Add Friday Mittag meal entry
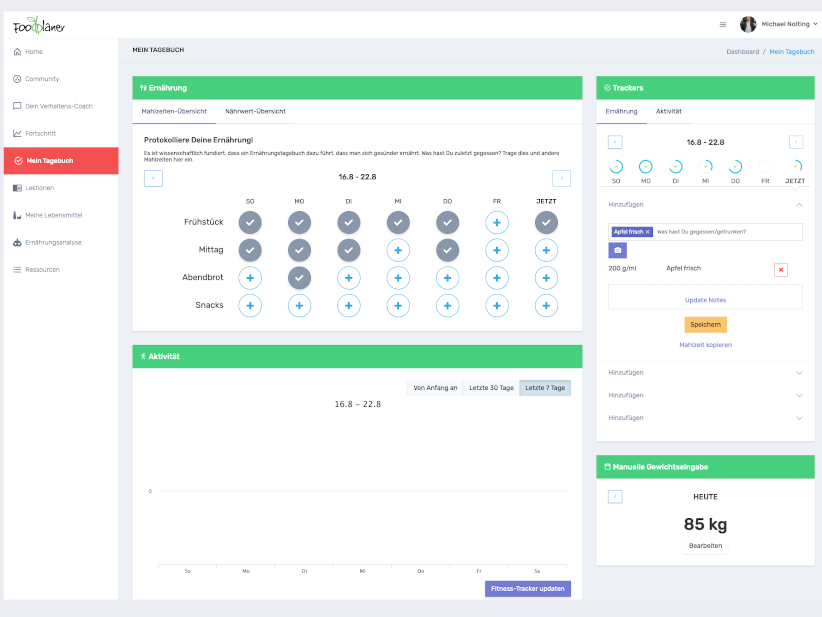 (x=497, y=250)
